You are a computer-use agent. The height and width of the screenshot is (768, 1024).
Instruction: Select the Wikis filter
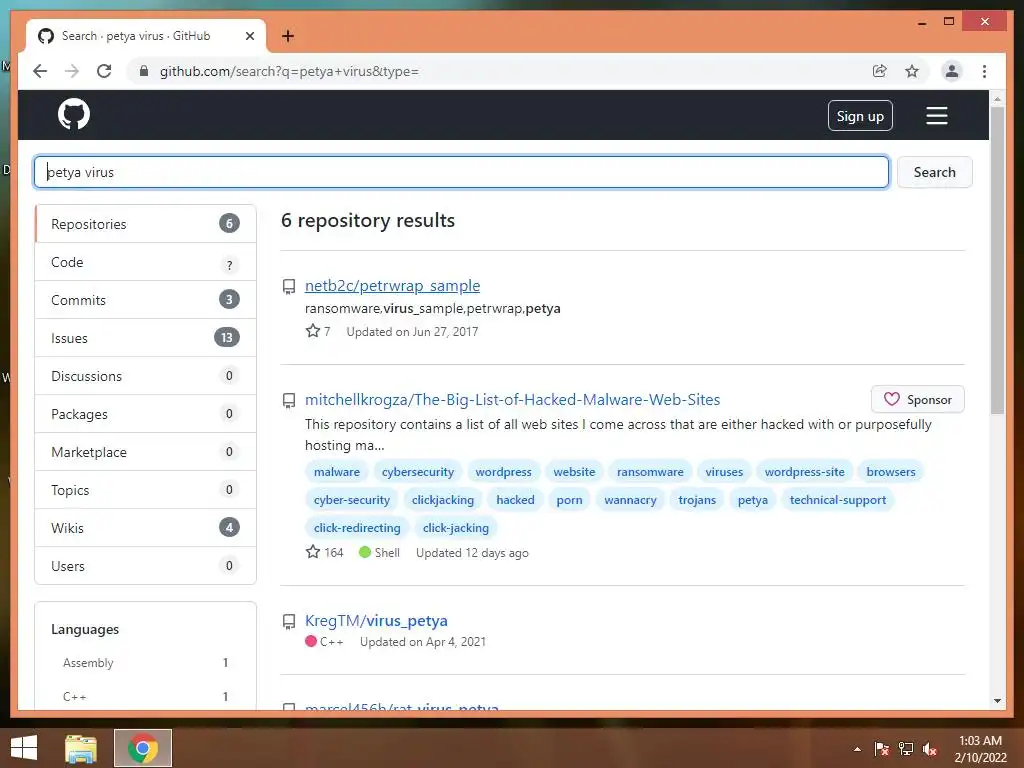coord(145,527)
